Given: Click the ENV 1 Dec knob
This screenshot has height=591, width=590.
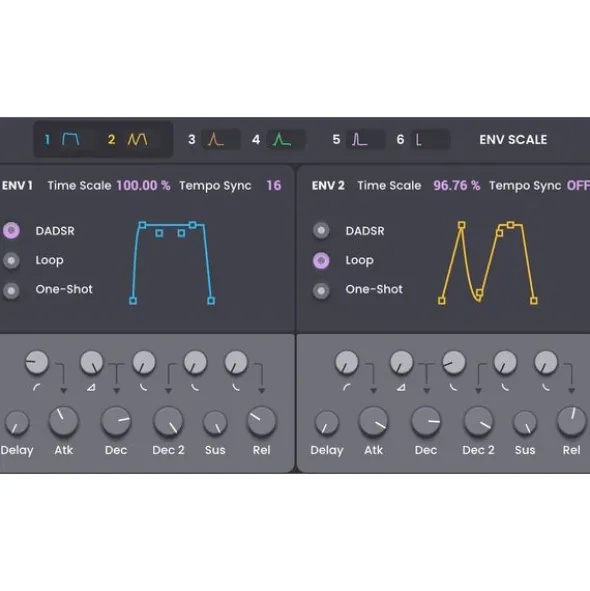Looking at the screenshot, I should (x=116, y=421).
